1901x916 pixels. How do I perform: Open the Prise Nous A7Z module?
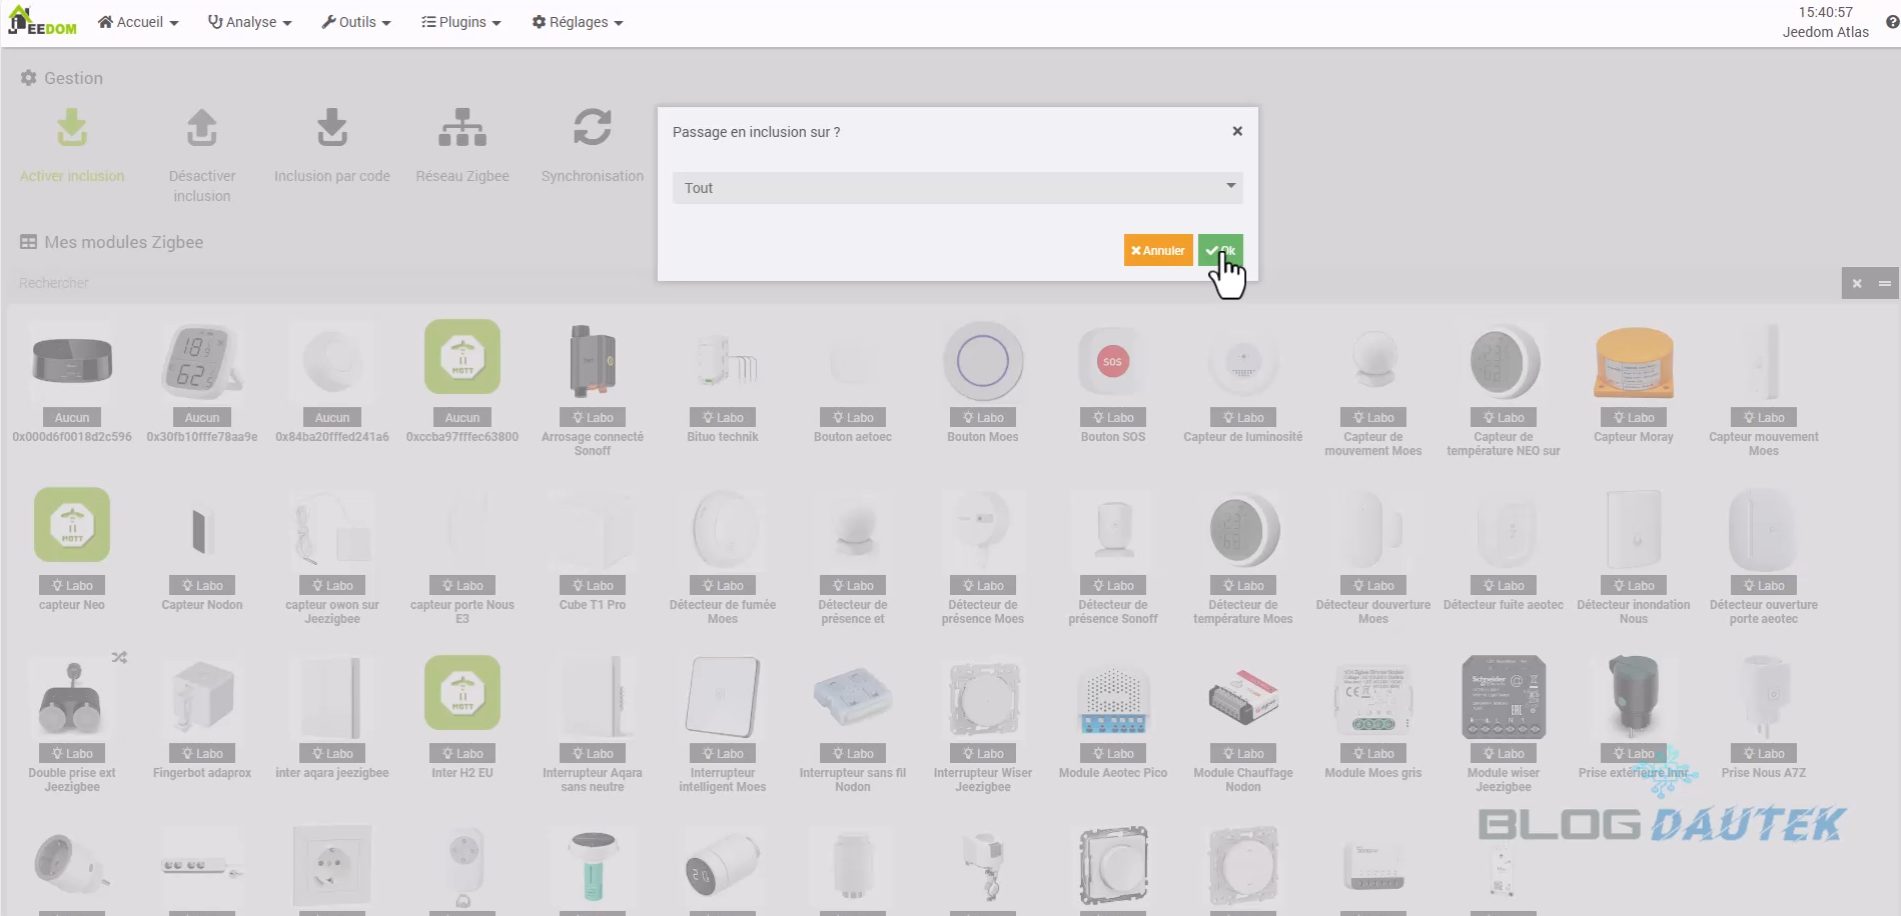(x=1764, y=718)
